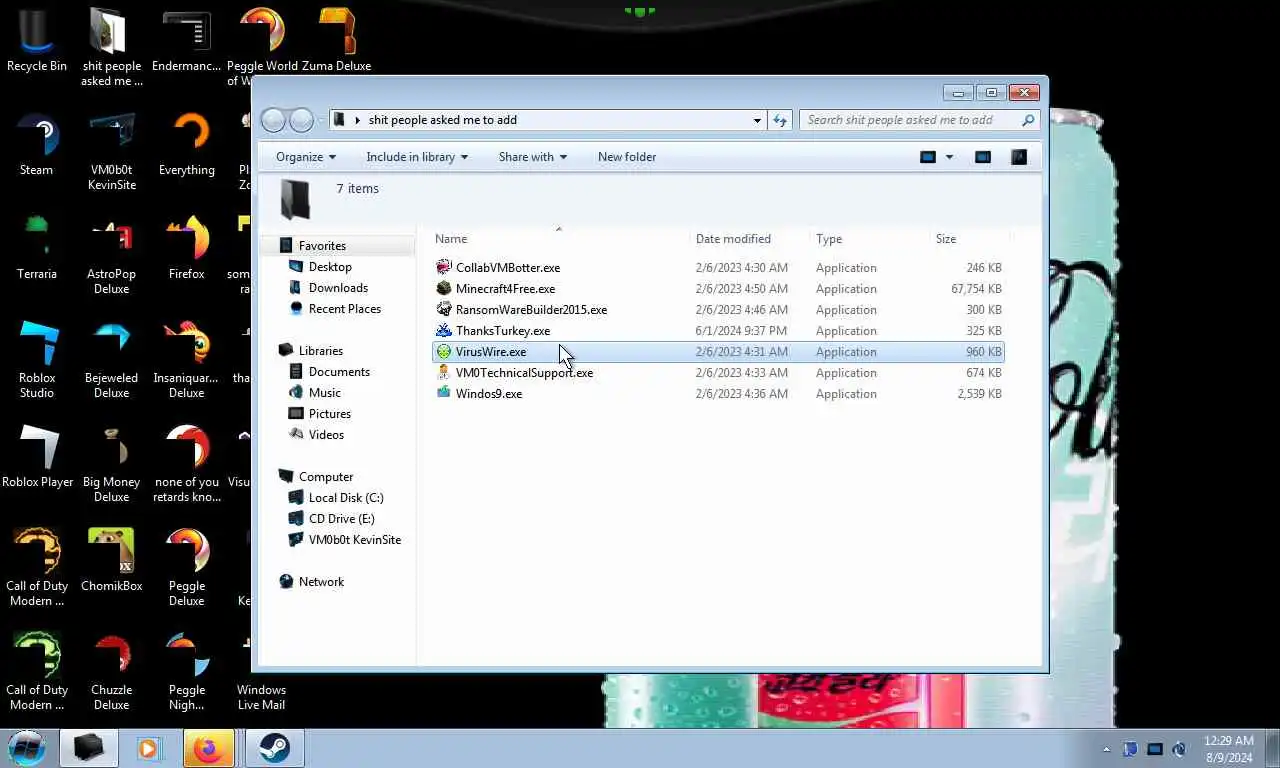The height and width of the screenshot is (768, 1280).
Task: Open the Music library
Action: pos(324,393)
